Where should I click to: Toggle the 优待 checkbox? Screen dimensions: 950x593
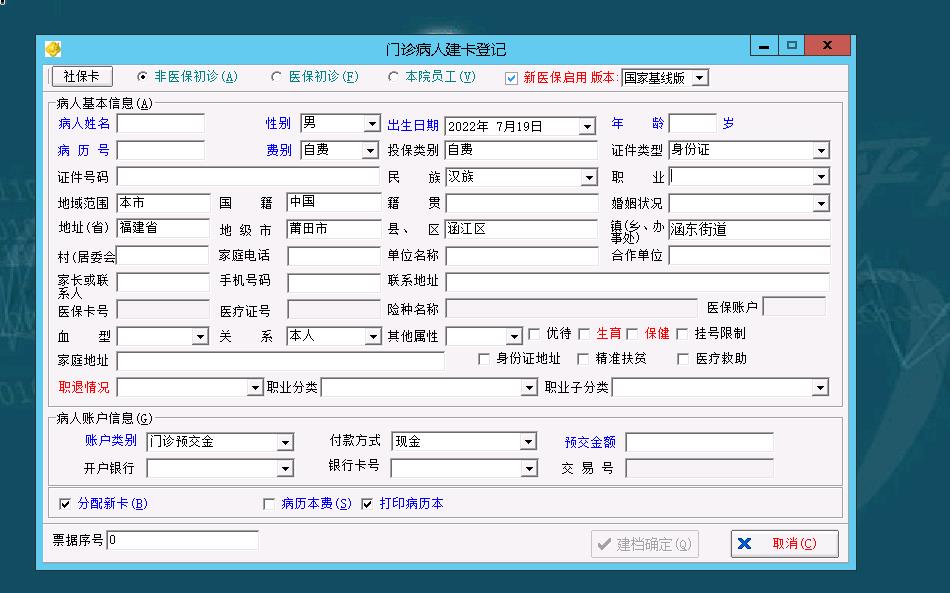[534, 334]
